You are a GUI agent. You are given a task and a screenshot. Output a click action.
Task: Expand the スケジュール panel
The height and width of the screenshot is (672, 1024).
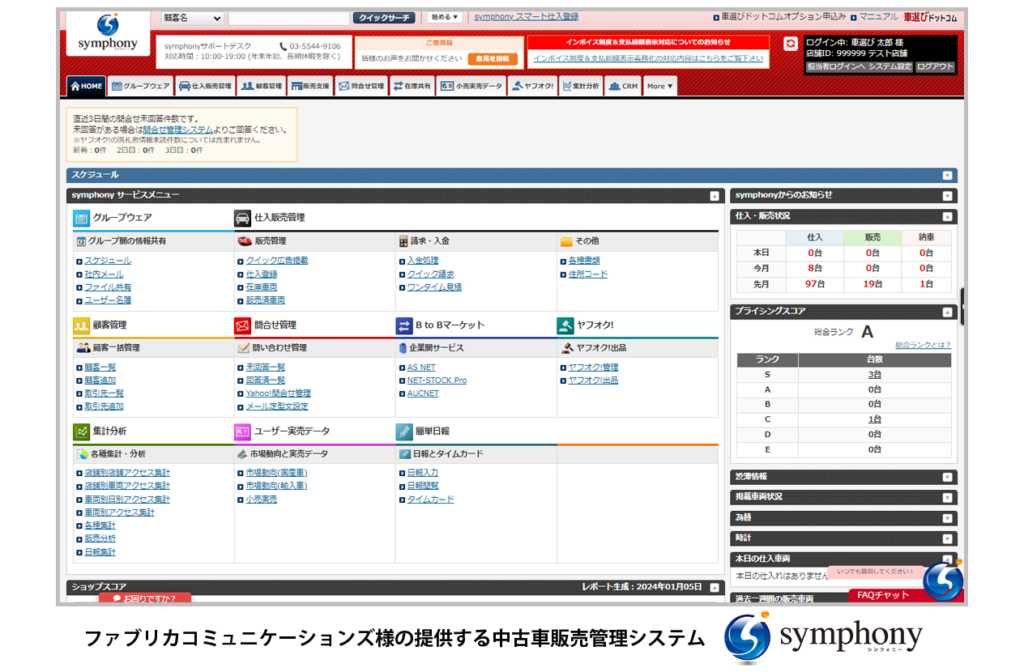(x=947, y=176)
